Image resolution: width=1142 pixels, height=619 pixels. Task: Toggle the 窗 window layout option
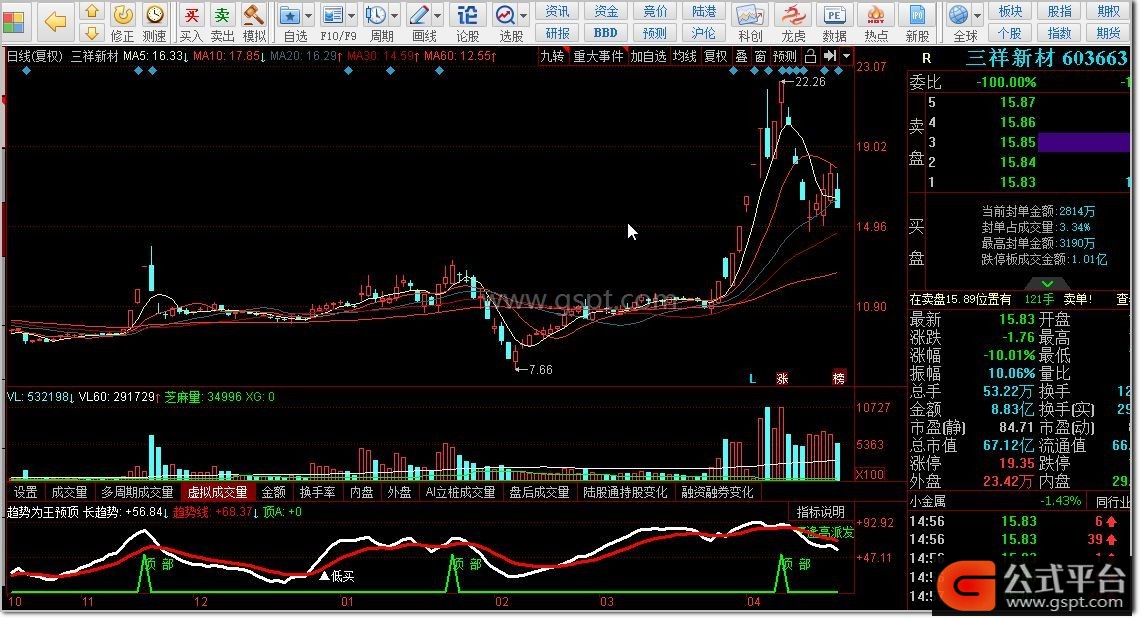pos(760,56)
